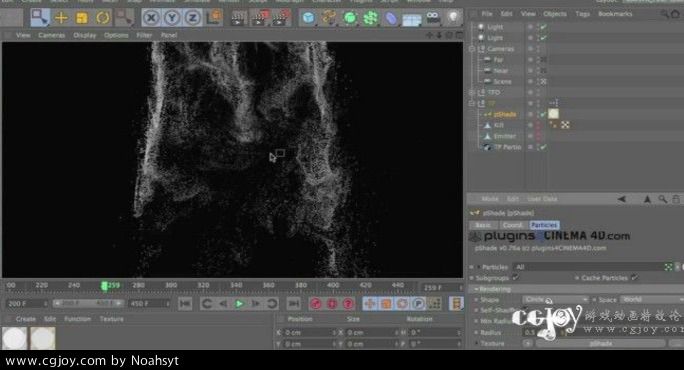Switch to the Particles tab
The height and width of the screenshot is (370, 684).
click(x=544, y=225)
